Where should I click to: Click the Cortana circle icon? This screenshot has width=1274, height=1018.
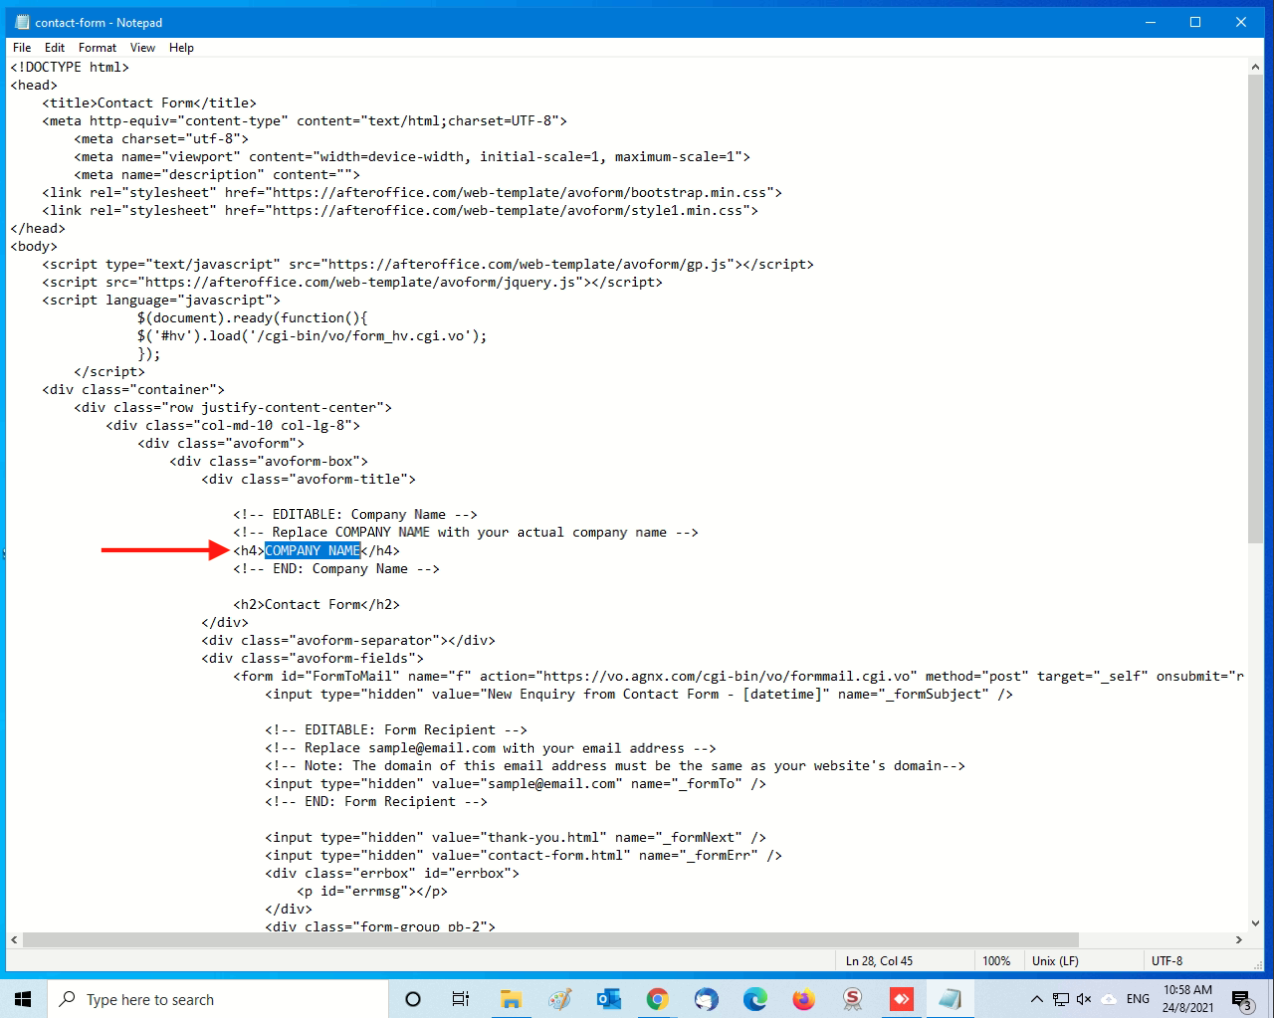click(412, 999)
